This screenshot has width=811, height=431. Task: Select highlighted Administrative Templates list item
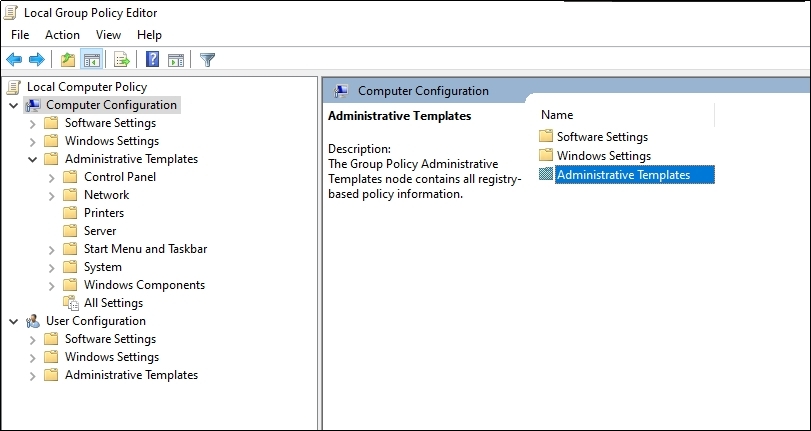tap(635, 174)
